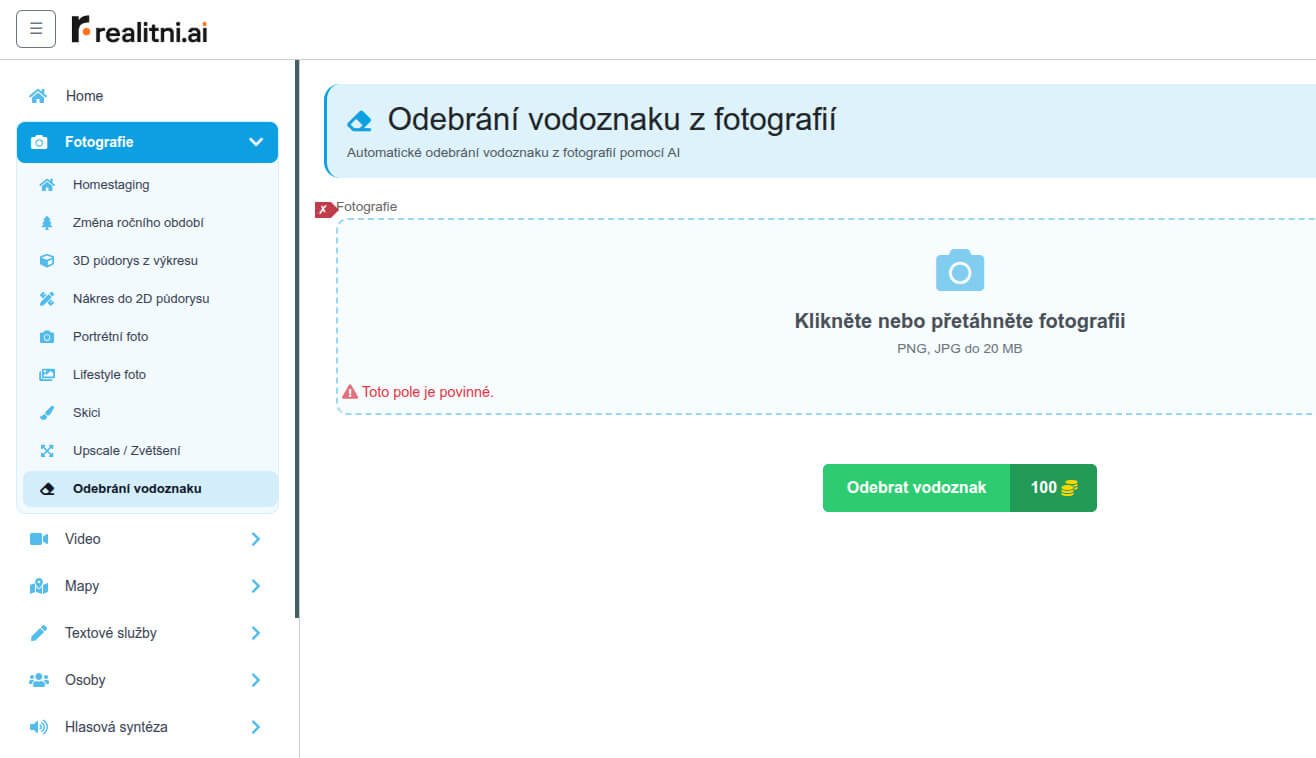Click the camera icon inside the upload area
Viewport: 1316px width, 758px height.
tap(959, 268)
